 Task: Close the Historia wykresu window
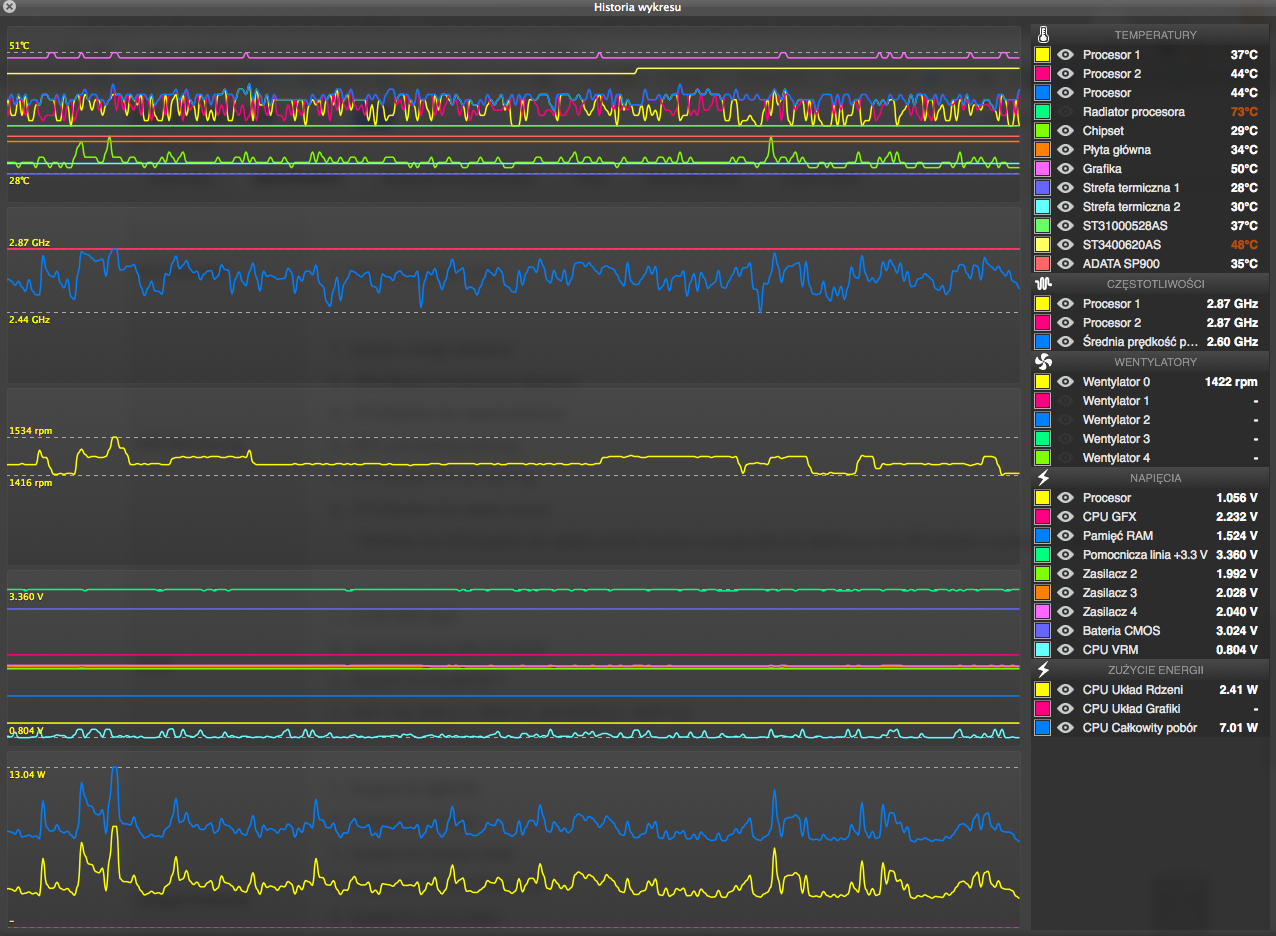pos(9,7)
